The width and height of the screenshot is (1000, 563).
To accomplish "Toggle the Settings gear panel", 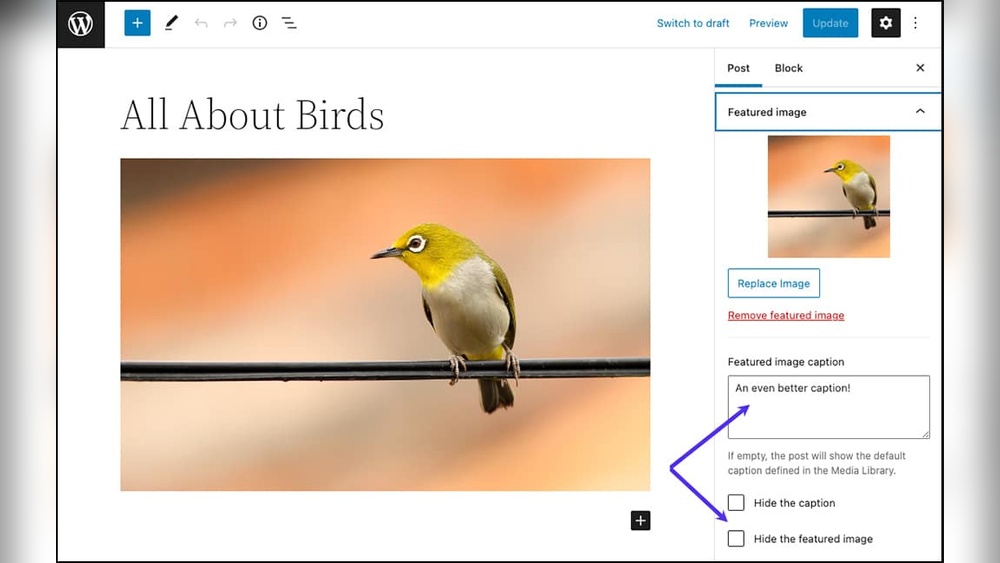I will coord(885,23).
